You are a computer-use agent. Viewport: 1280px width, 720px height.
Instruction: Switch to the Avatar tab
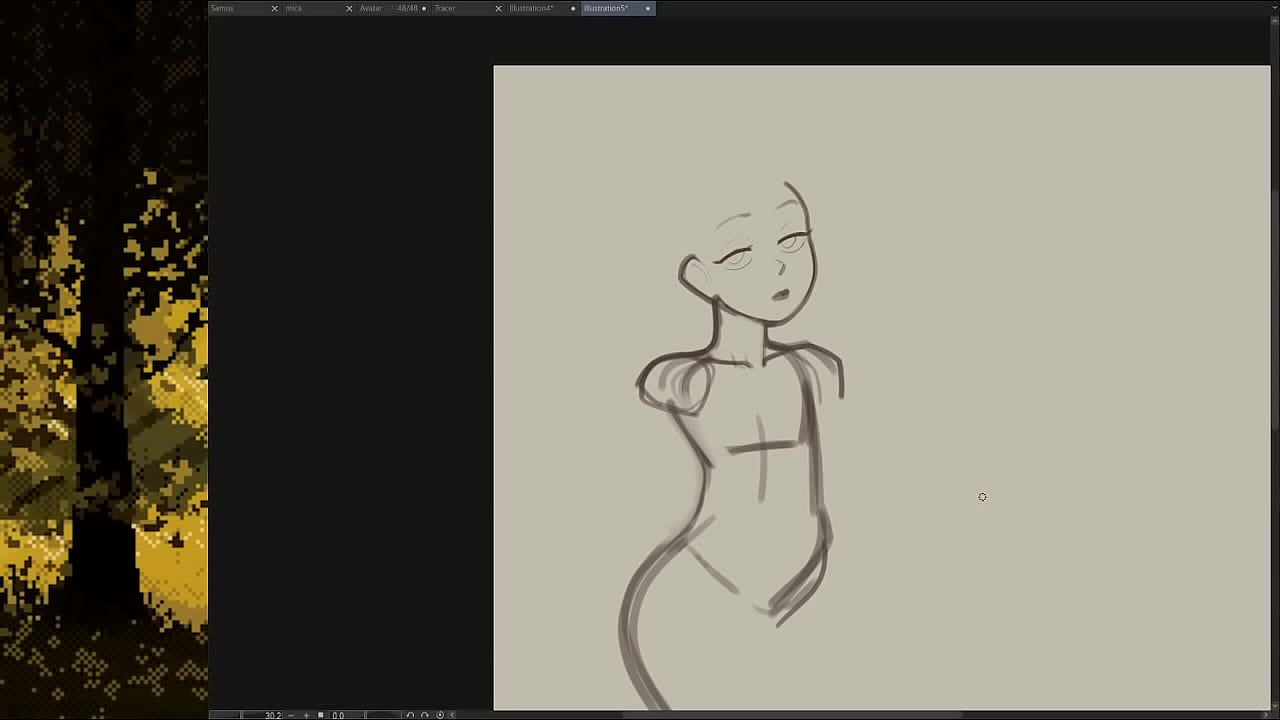(371, 8)
